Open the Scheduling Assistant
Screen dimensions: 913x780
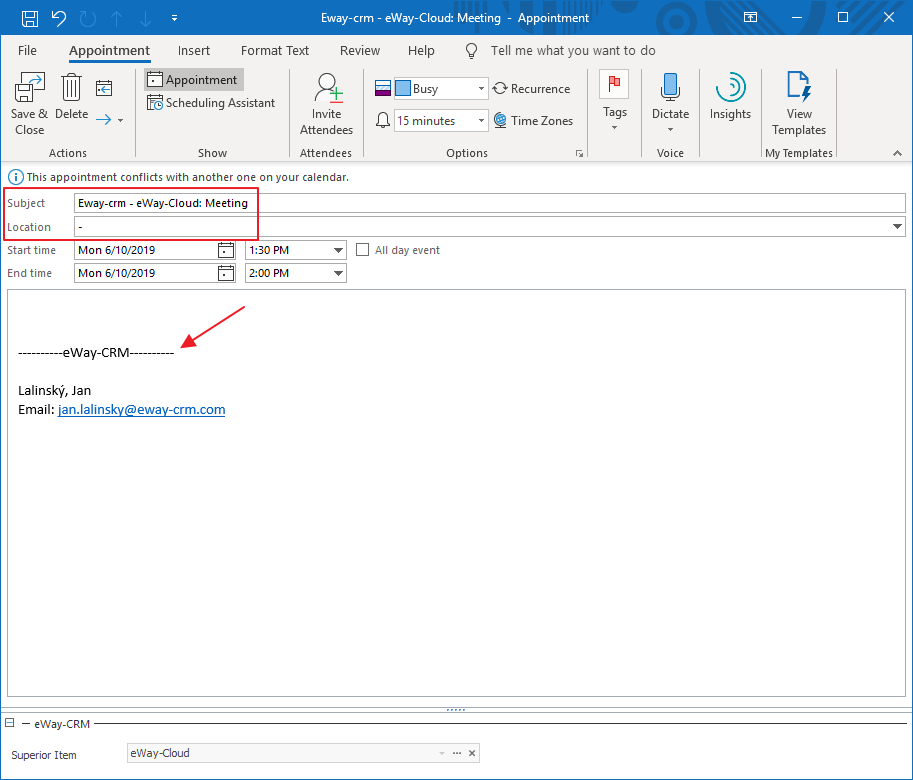211,103
